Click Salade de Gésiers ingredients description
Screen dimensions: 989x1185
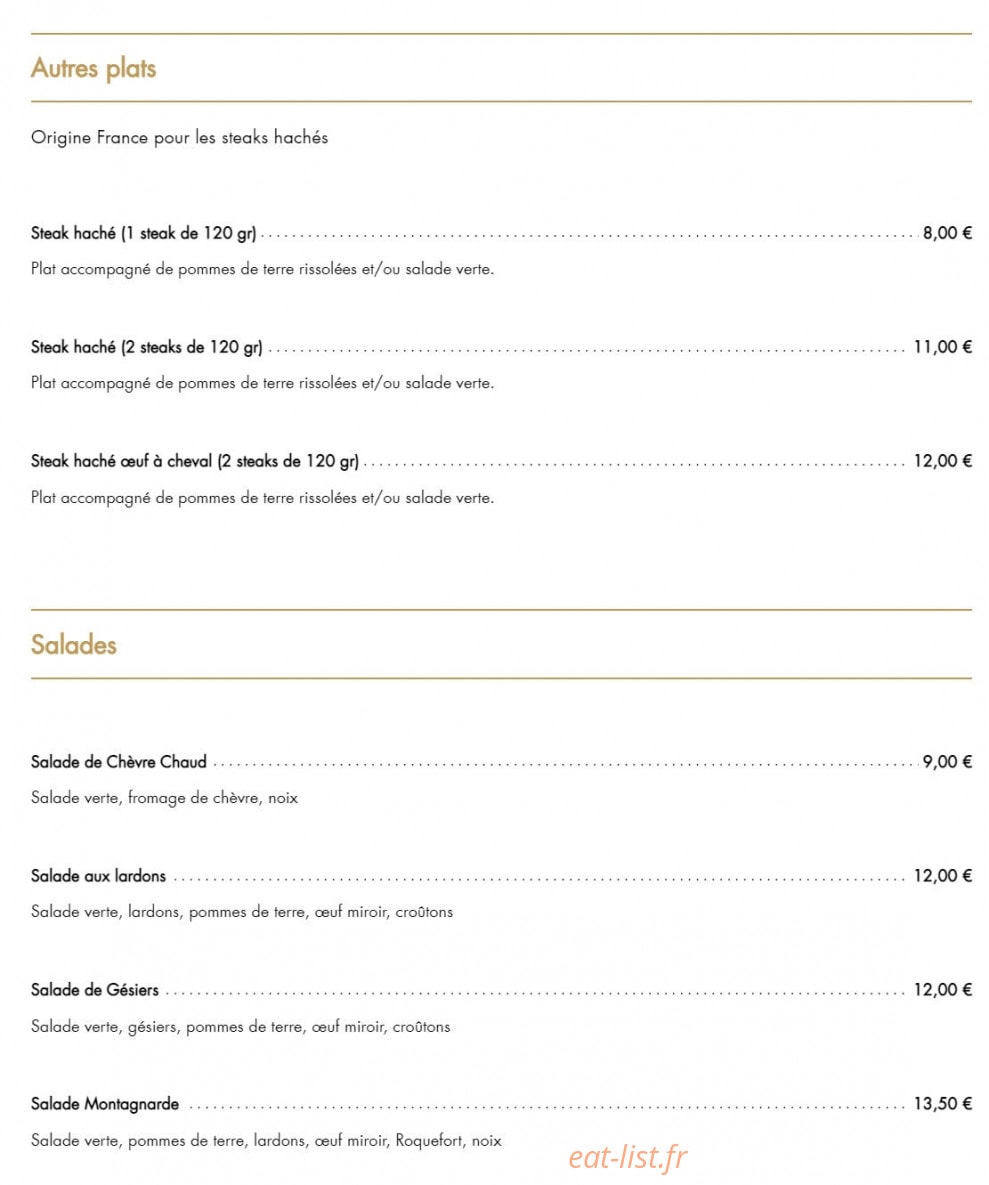[x=240, y=1027]
